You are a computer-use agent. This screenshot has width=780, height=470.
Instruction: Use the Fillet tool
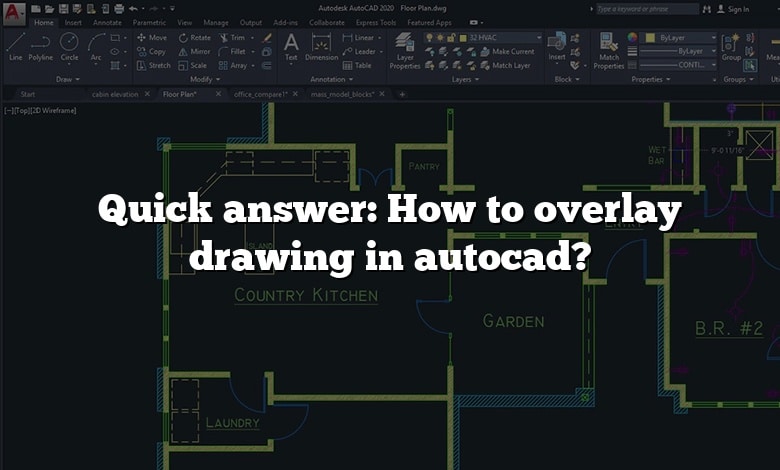tap(232, 52)
